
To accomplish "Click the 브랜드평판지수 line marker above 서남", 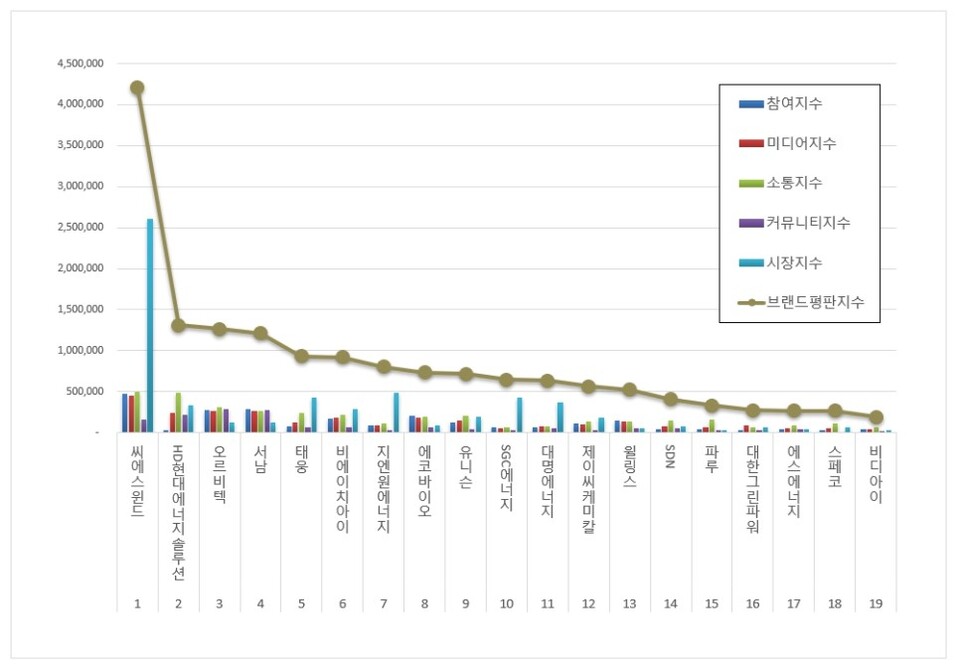I will pos(260,333).
